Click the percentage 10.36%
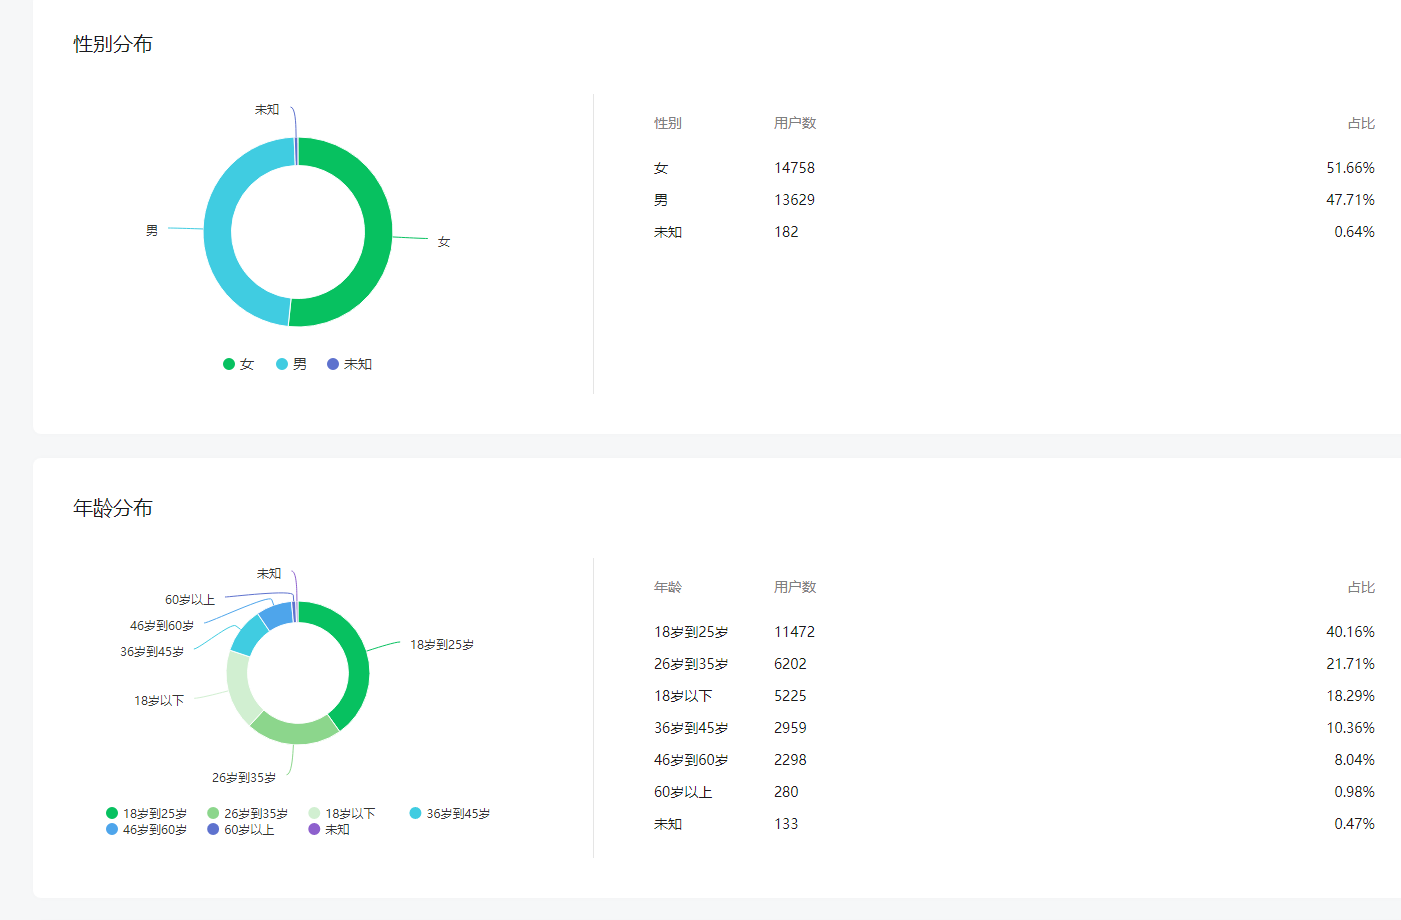 (1350, 728)
